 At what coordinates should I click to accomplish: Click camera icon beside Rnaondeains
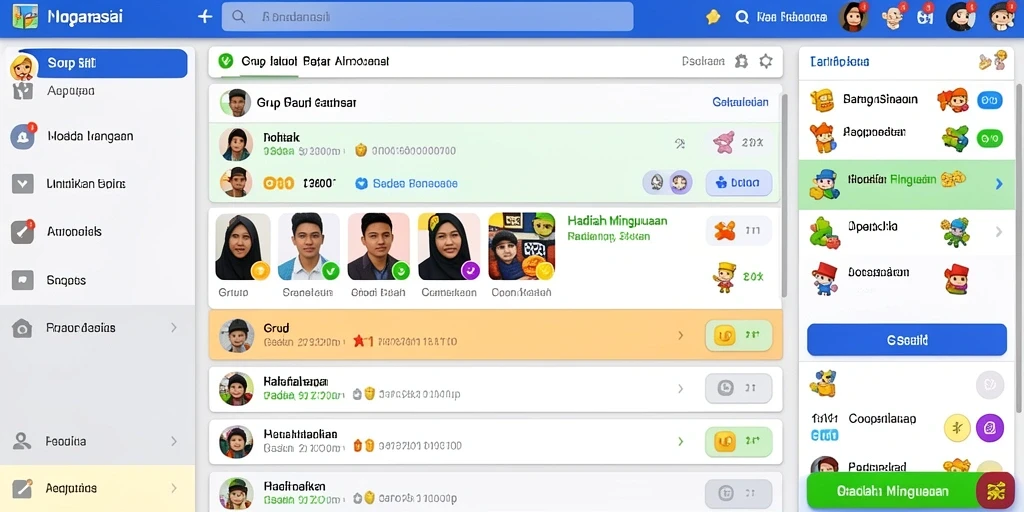click(x=22, y=328)
